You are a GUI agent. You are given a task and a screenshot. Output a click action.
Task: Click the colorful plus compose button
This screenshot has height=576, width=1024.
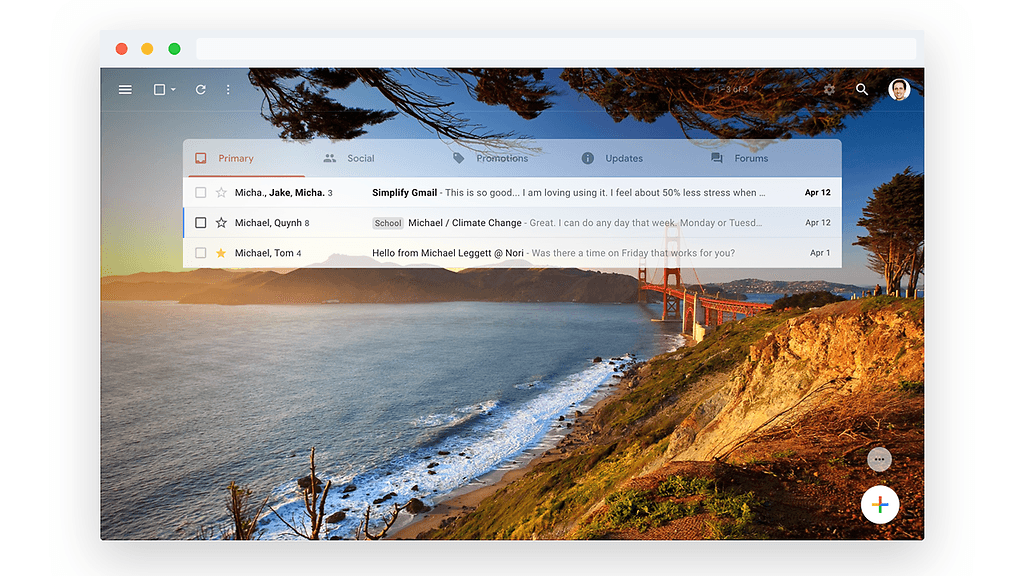click(880, 505)
